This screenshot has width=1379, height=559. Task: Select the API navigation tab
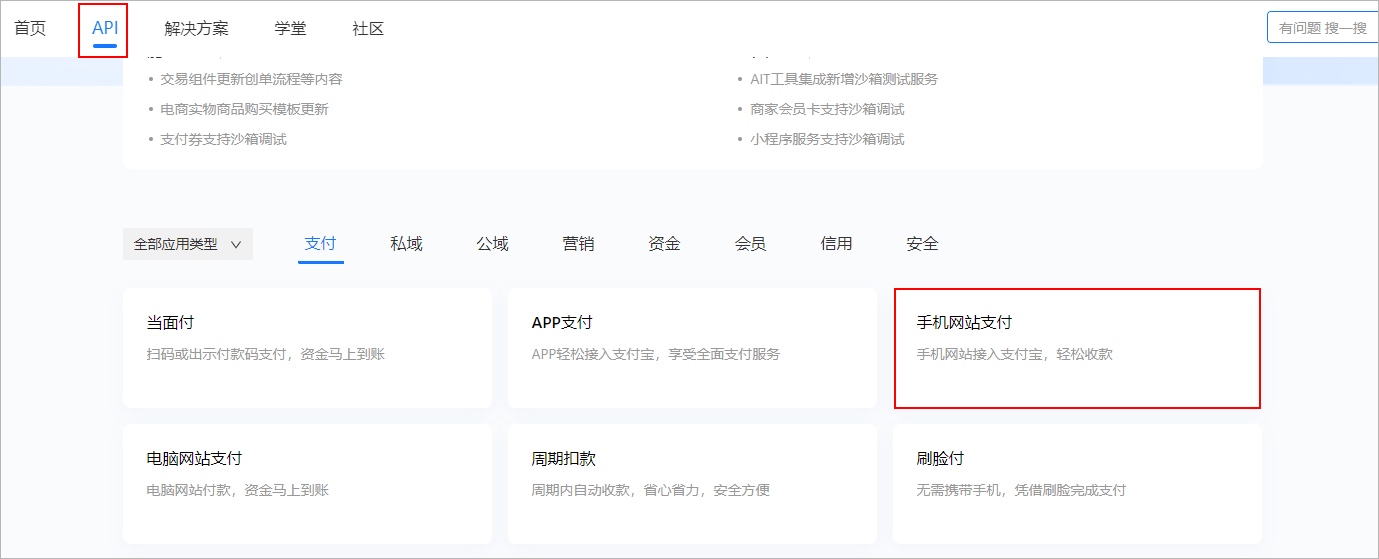click(105, 28)
